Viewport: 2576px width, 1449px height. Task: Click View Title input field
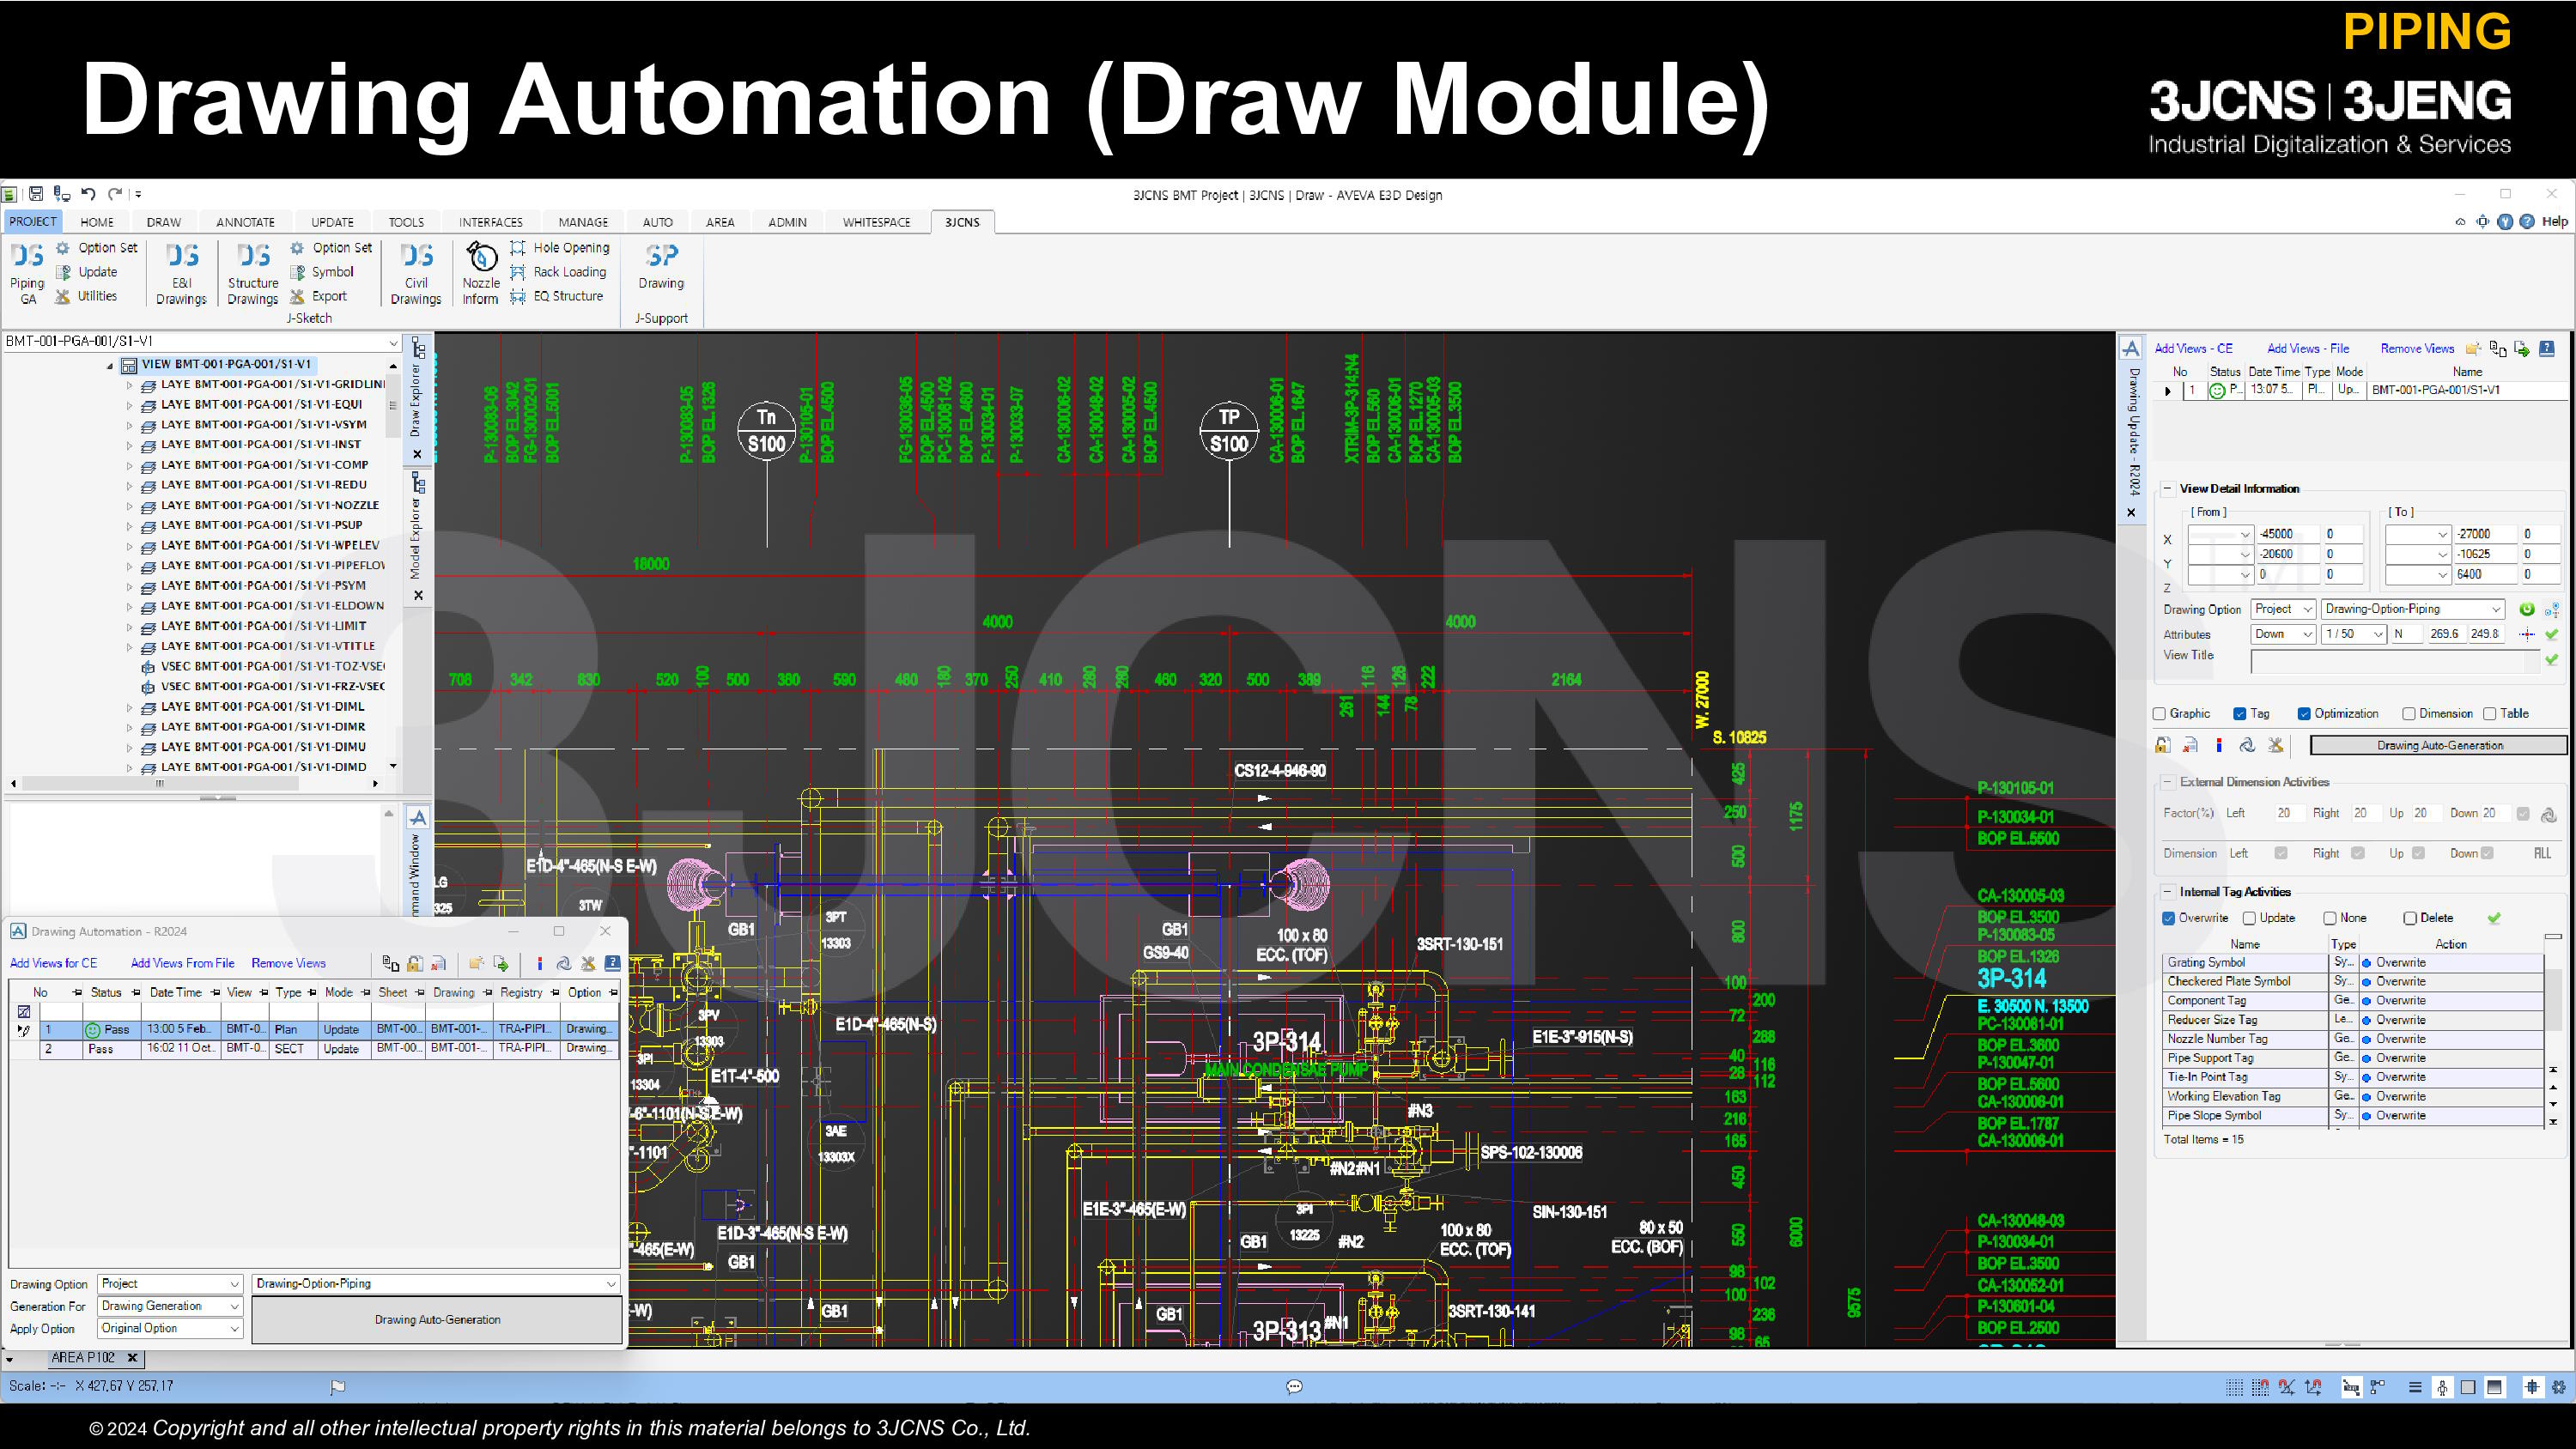pyautogui.click(x=2395, y=660)
